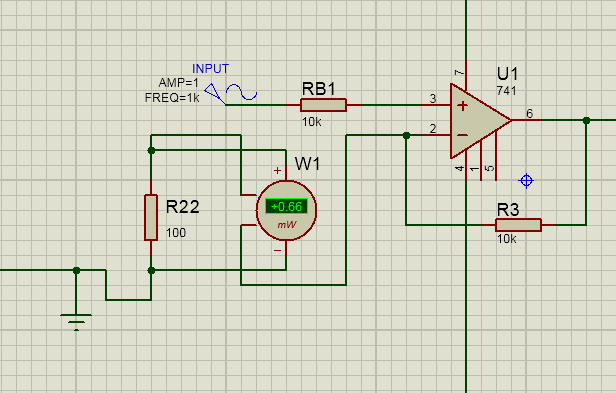Select the U1 reference label
Image resolution: width=616 pixels, height=393 pixels.
[507, 74]
